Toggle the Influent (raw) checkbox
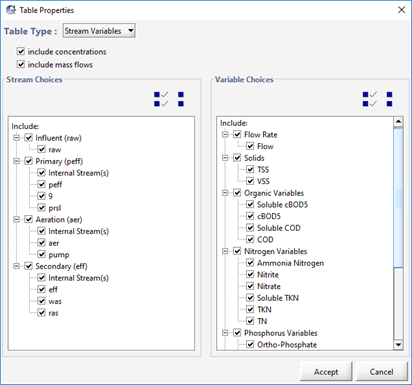Screen dimensions: 412x385 [x=29, y=138]
